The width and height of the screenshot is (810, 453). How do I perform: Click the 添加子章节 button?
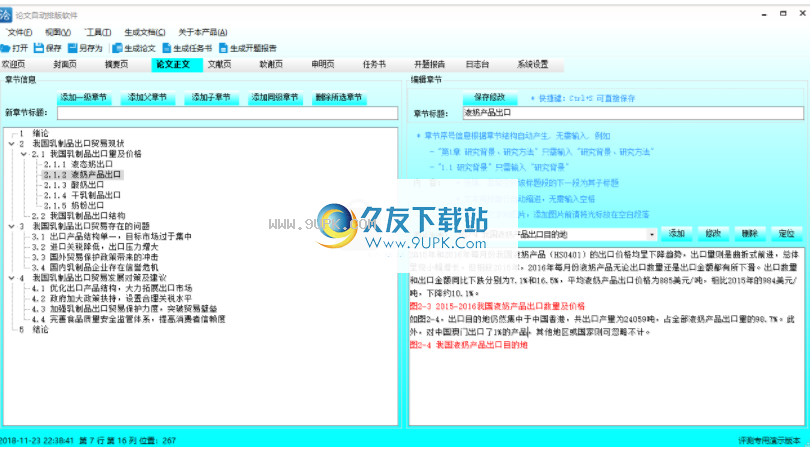(211, 97)
